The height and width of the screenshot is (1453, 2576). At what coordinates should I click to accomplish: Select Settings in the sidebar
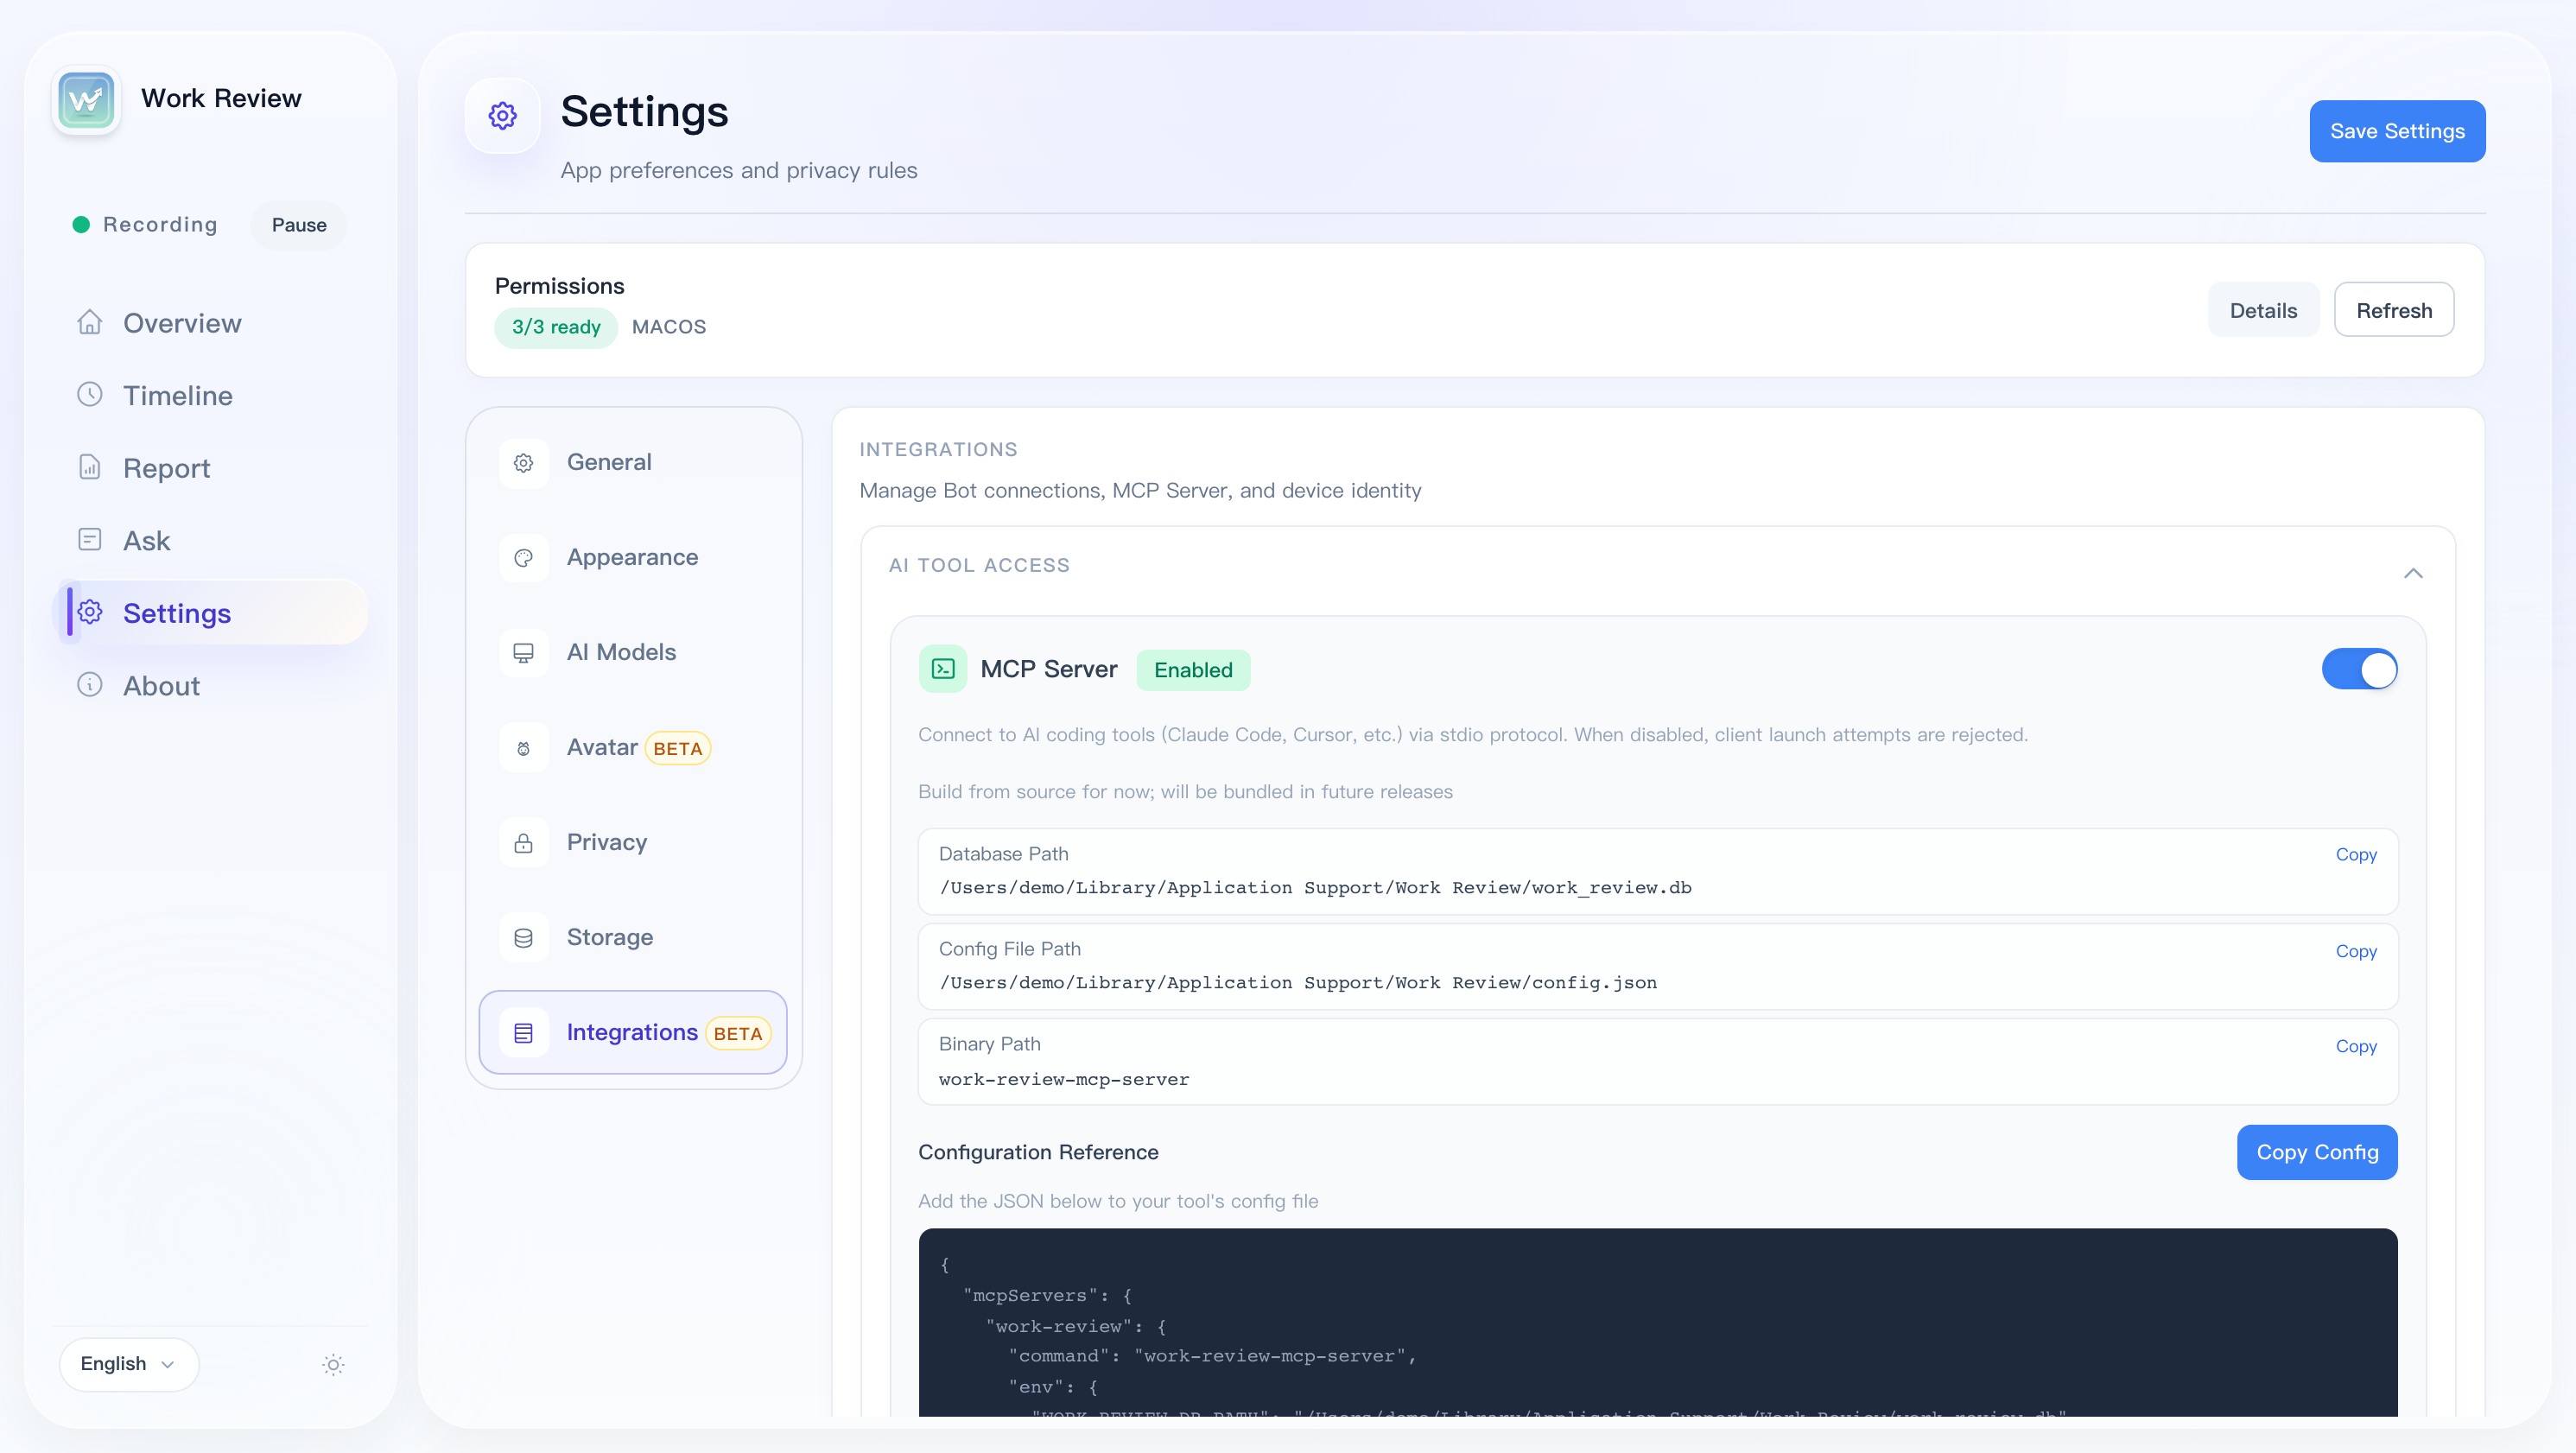(x=212, y=612)
